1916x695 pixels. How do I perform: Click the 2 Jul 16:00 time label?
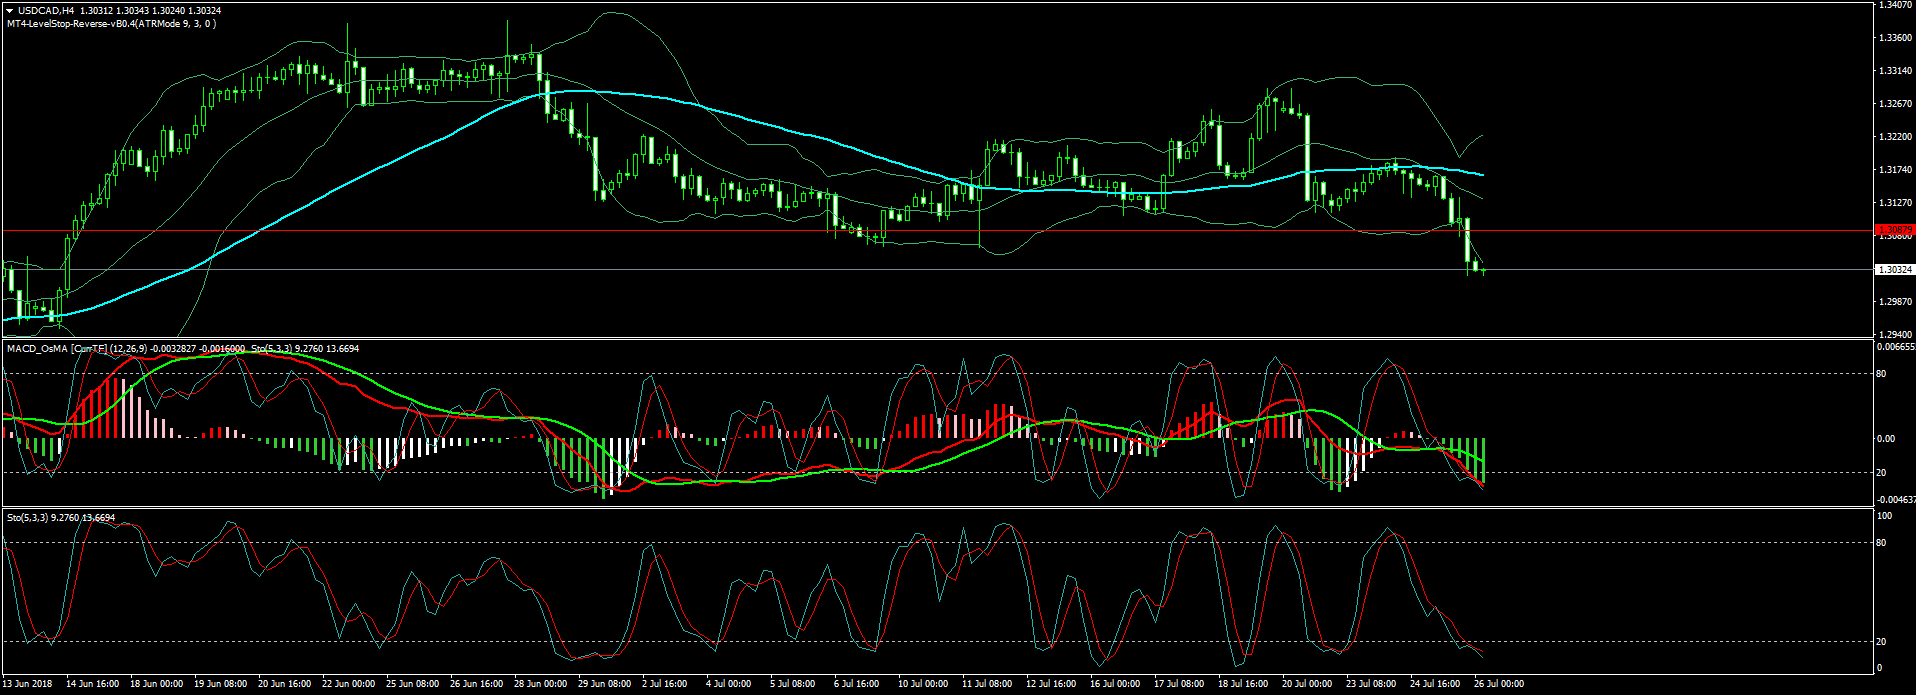[664, 684]
